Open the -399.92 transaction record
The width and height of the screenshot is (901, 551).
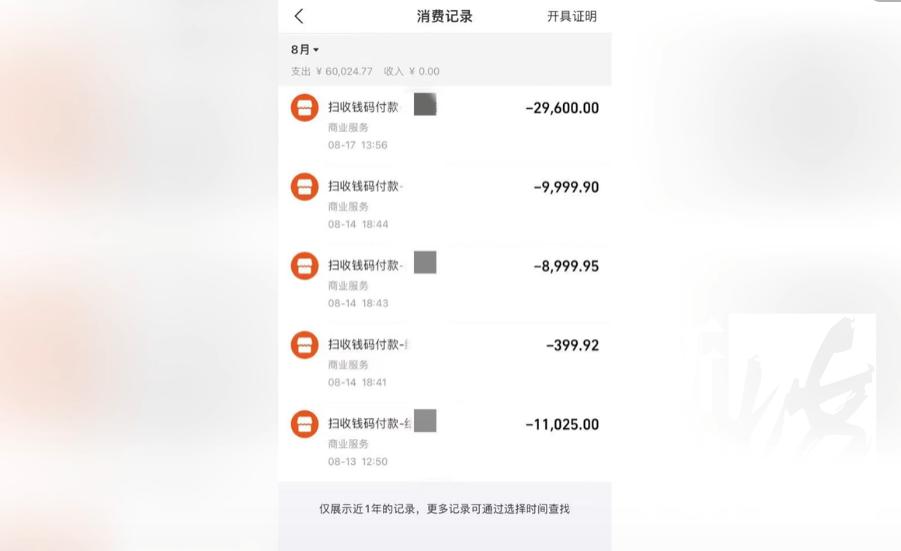pyautogui.click(x=572, y=345)
